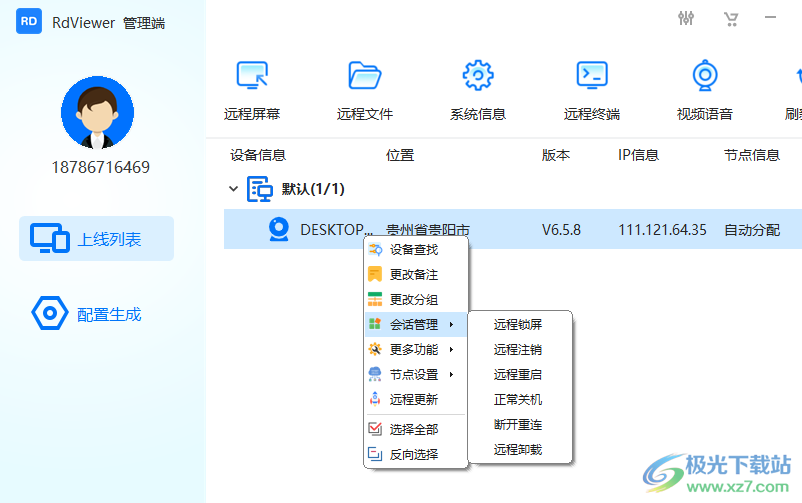Collapse the default group chevron
Viewport: 802px width, 503px height.
click(x=233, y=189)
